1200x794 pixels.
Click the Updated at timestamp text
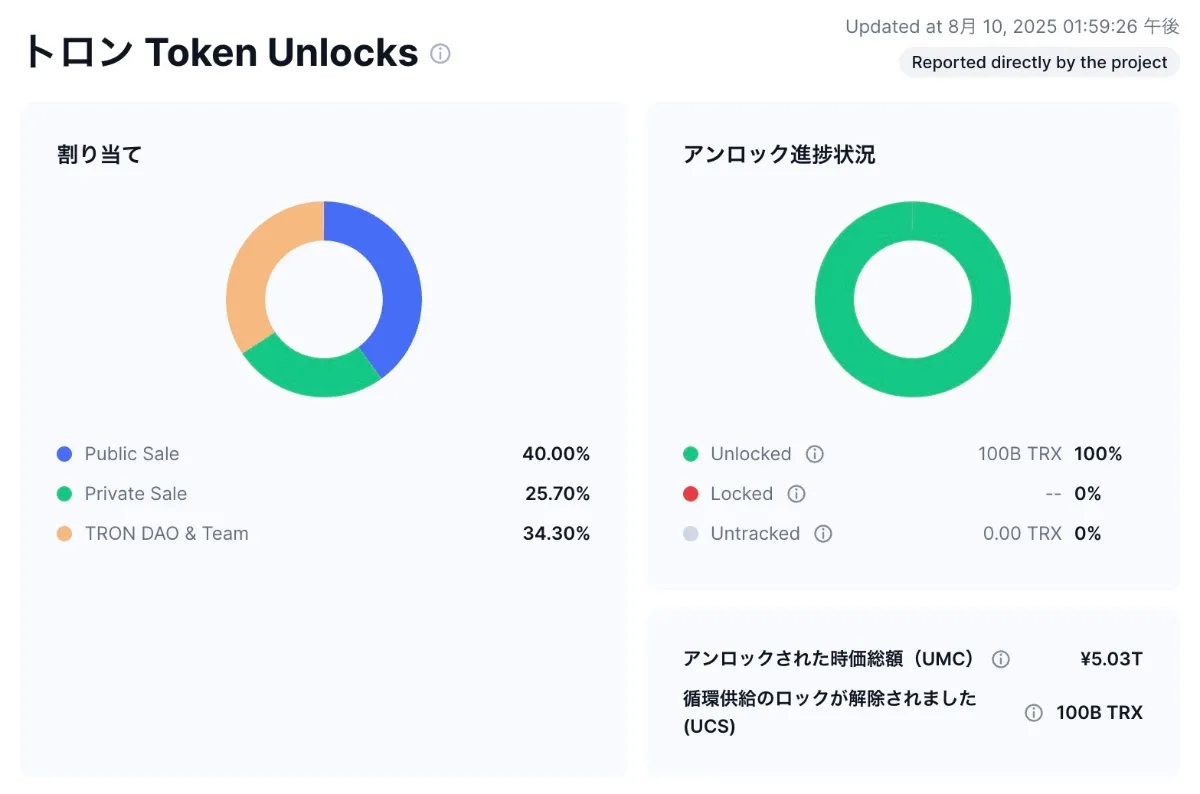click(1010, 27)
